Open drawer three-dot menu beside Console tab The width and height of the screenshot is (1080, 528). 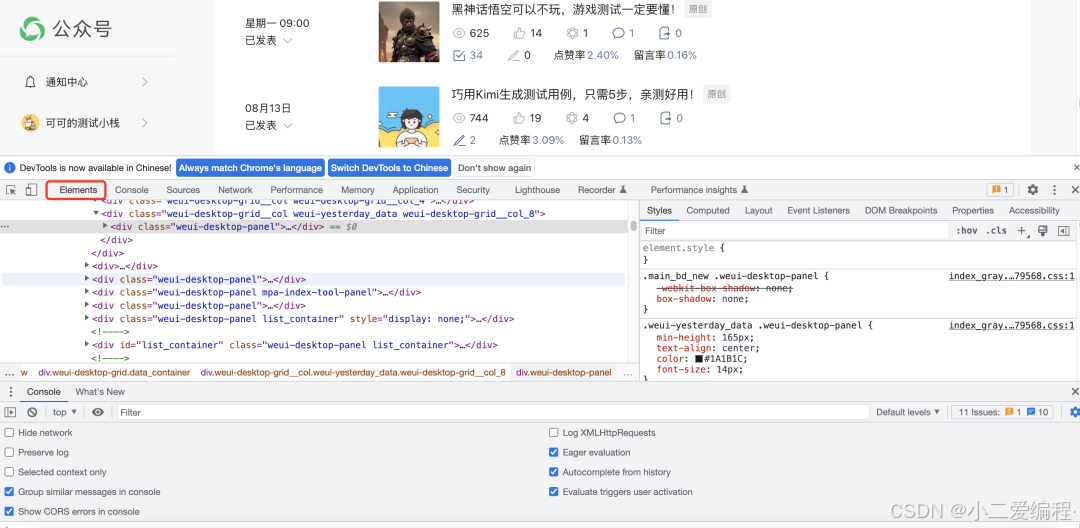tap(10, 392)
